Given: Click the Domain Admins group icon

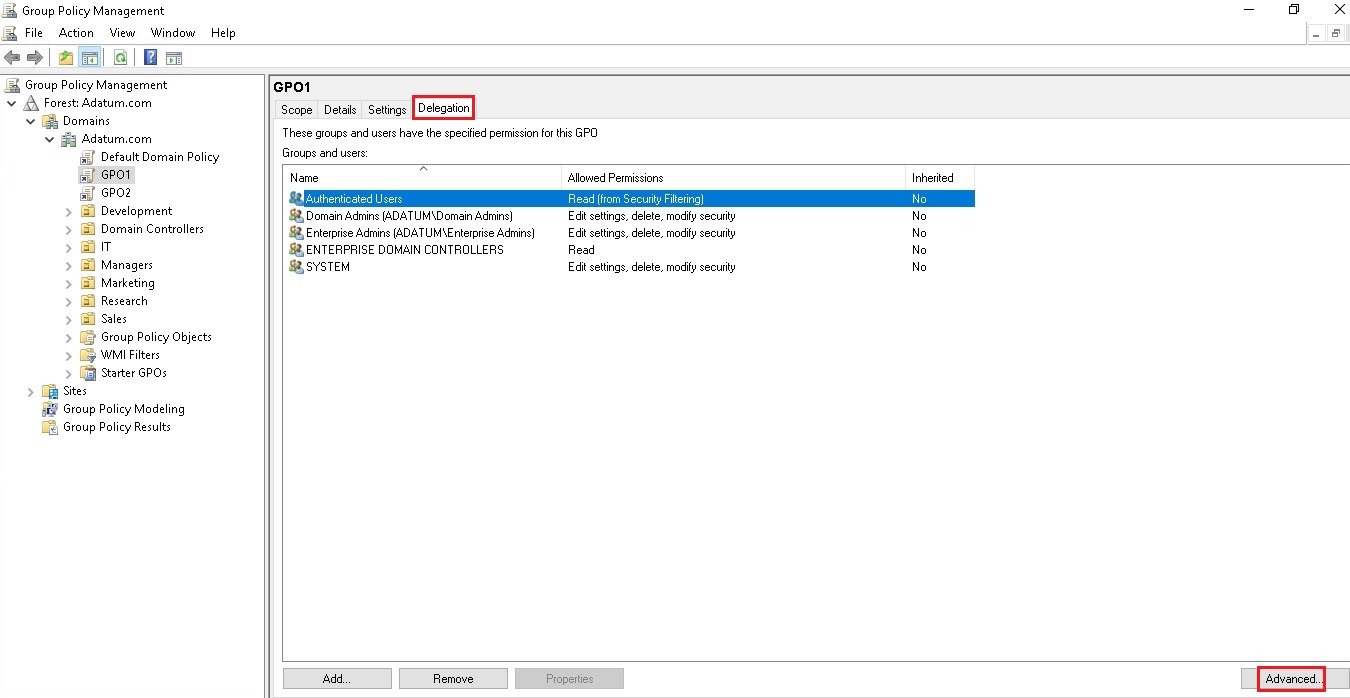Looking at the screenshot, I should pyautogui.click(x=296, y=216).
